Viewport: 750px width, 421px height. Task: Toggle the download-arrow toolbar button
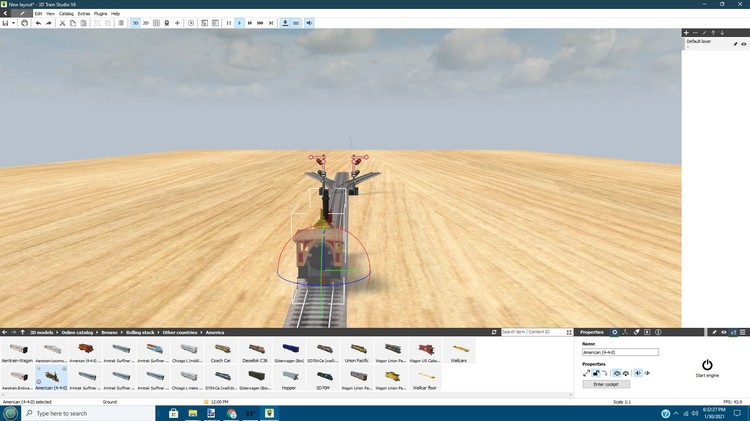point(285,23)
